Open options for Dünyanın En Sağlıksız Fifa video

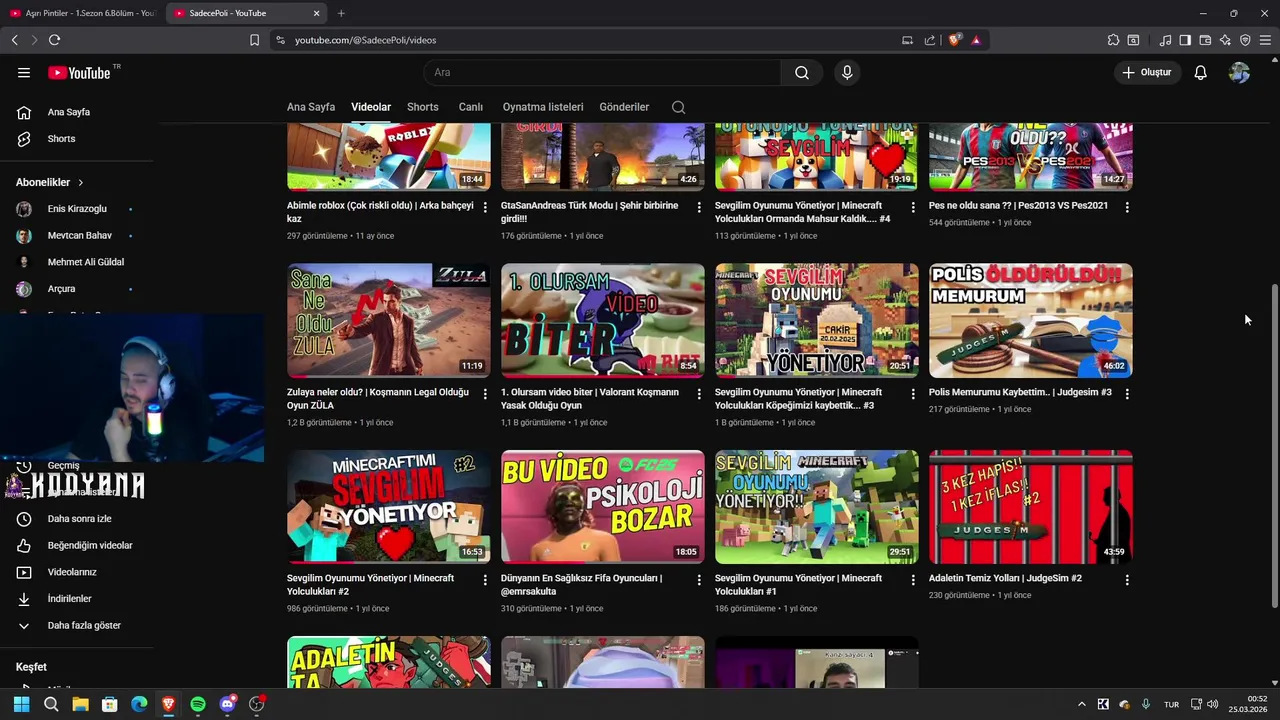click(x=699, y=580)
